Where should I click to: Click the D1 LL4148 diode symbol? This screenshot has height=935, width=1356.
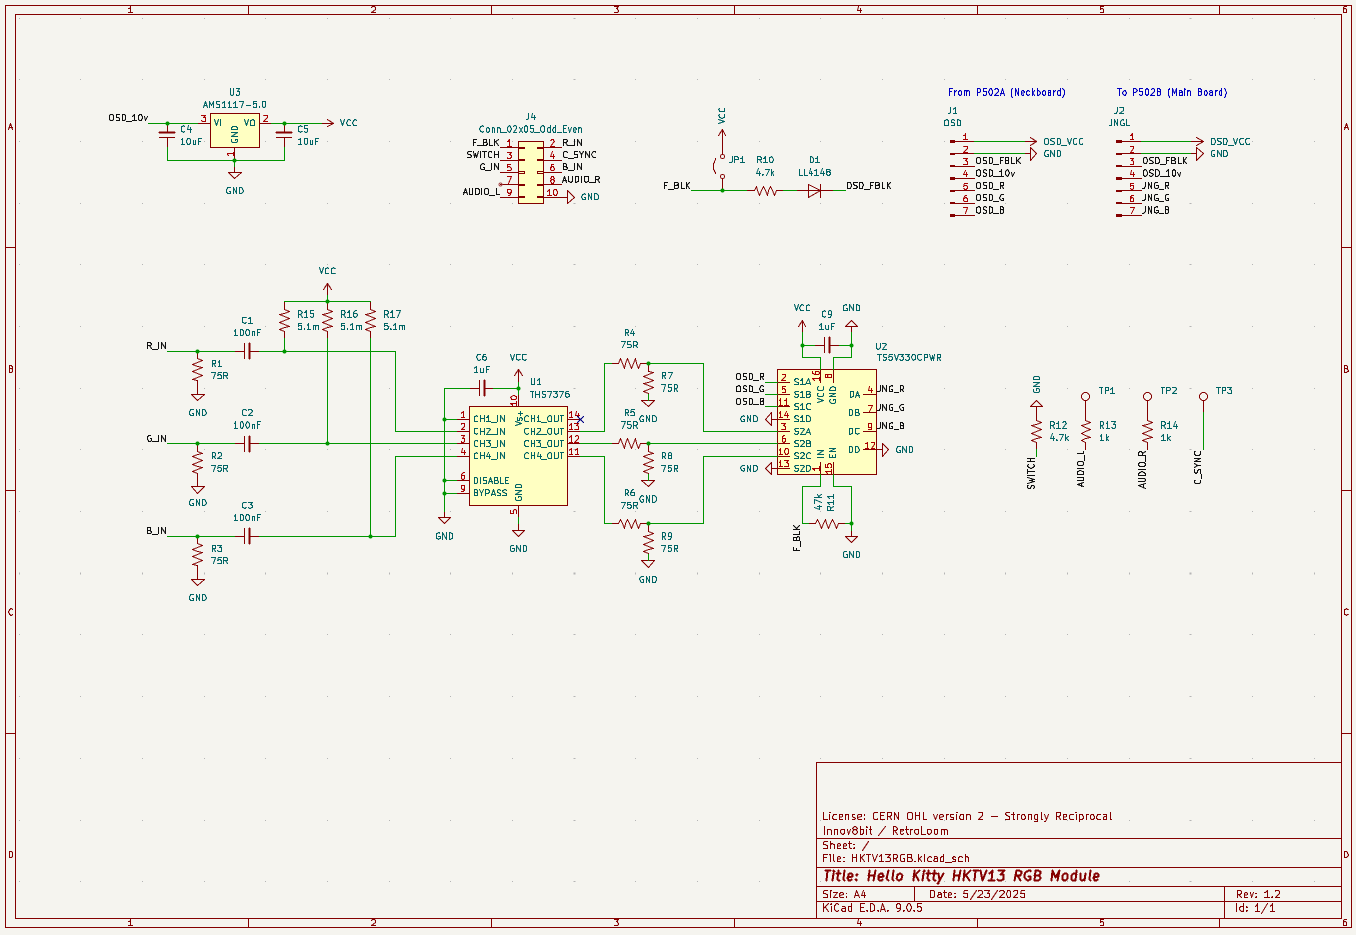click(x=814, y=191)
